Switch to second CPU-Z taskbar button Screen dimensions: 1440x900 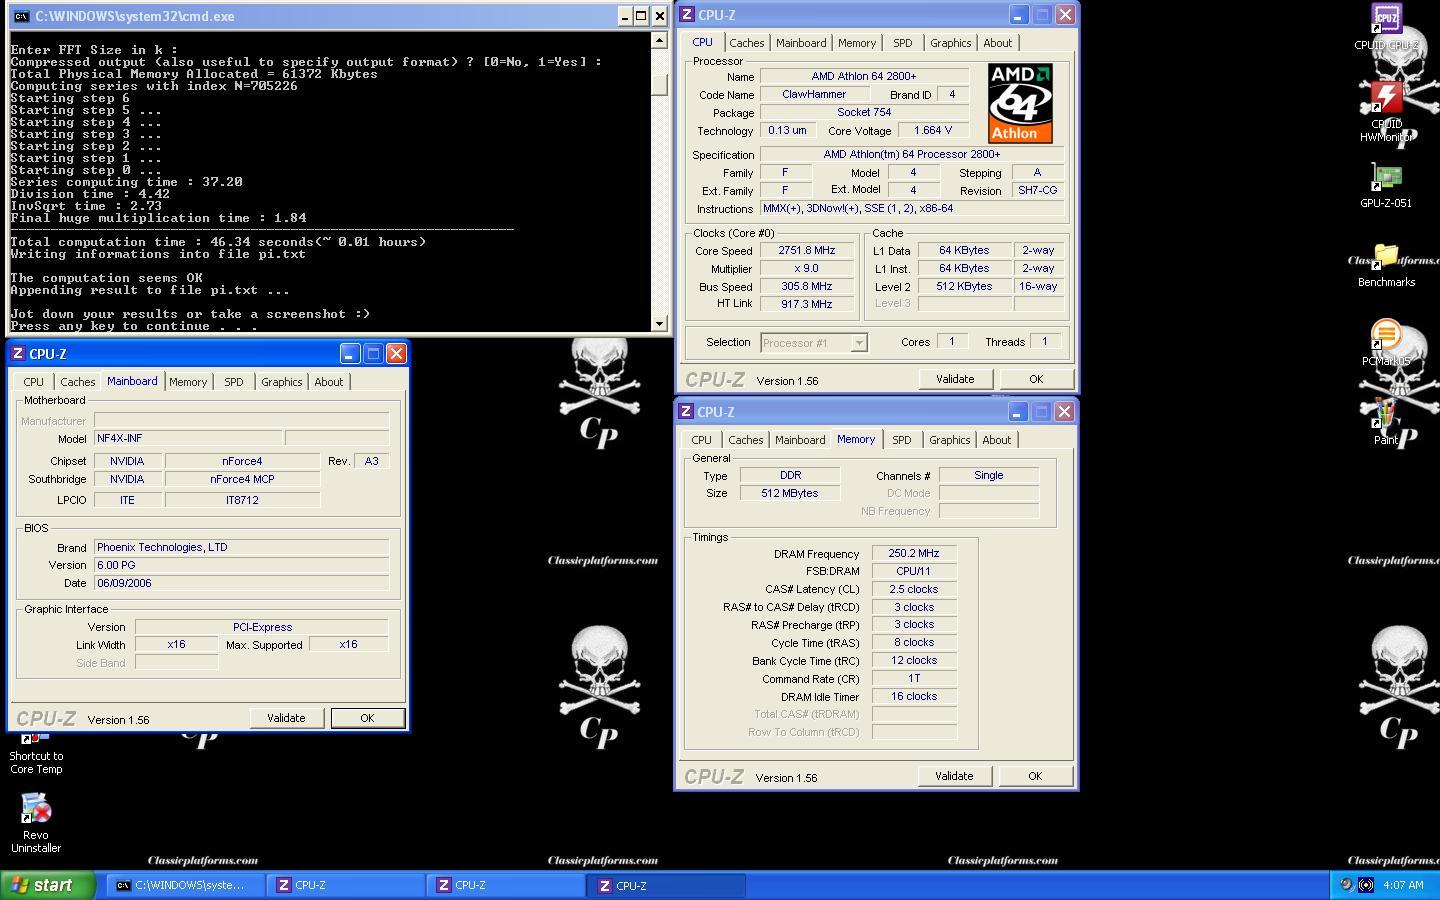point(506,885)
